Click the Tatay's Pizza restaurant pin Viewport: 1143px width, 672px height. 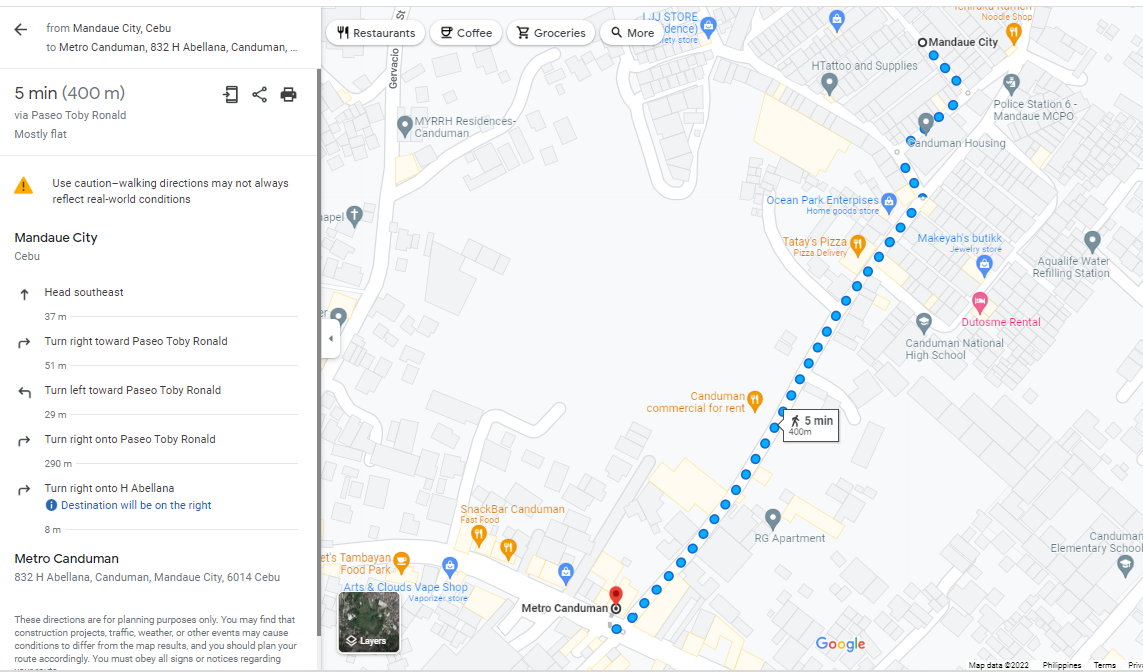coord(858,246)
